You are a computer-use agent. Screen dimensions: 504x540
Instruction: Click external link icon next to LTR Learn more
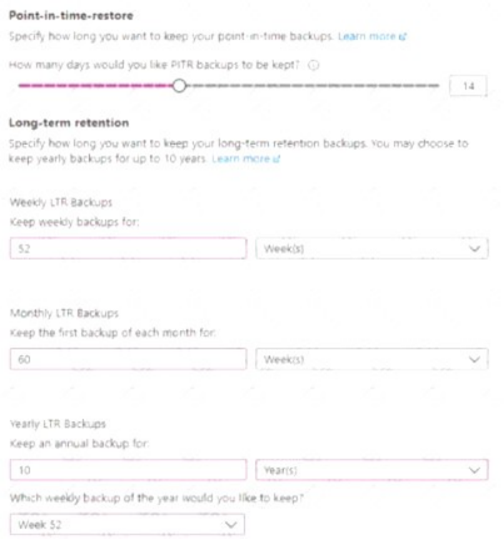click(x=276, y=159)
